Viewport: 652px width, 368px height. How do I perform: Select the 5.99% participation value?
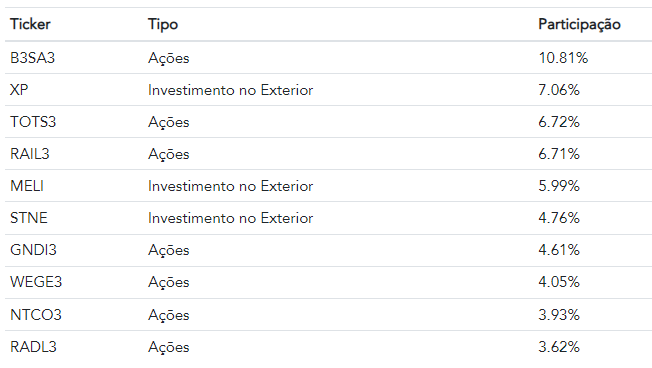(559, 186)
